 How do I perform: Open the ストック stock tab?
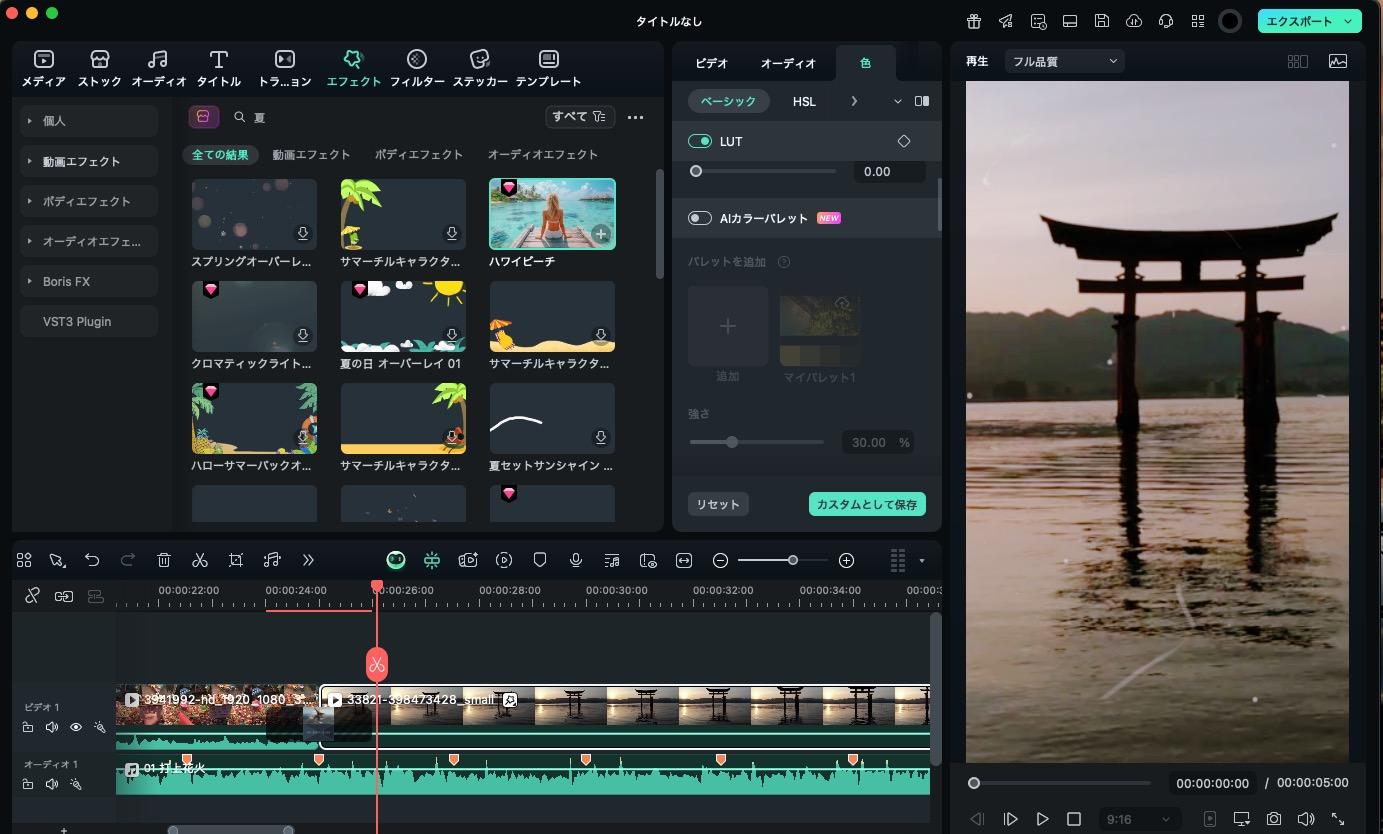pos(99,69)
